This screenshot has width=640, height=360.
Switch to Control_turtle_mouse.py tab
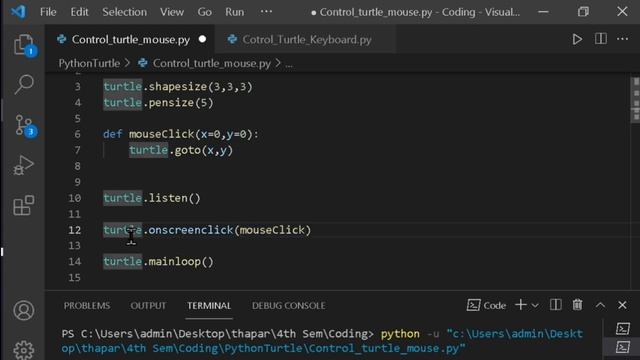click(x=130, y=40)
